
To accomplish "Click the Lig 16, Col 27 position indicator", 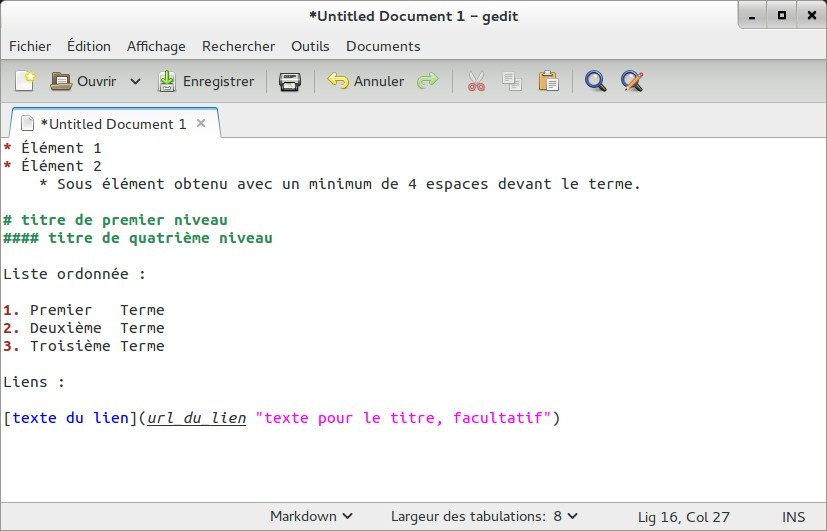I will [x=684, y=517].
